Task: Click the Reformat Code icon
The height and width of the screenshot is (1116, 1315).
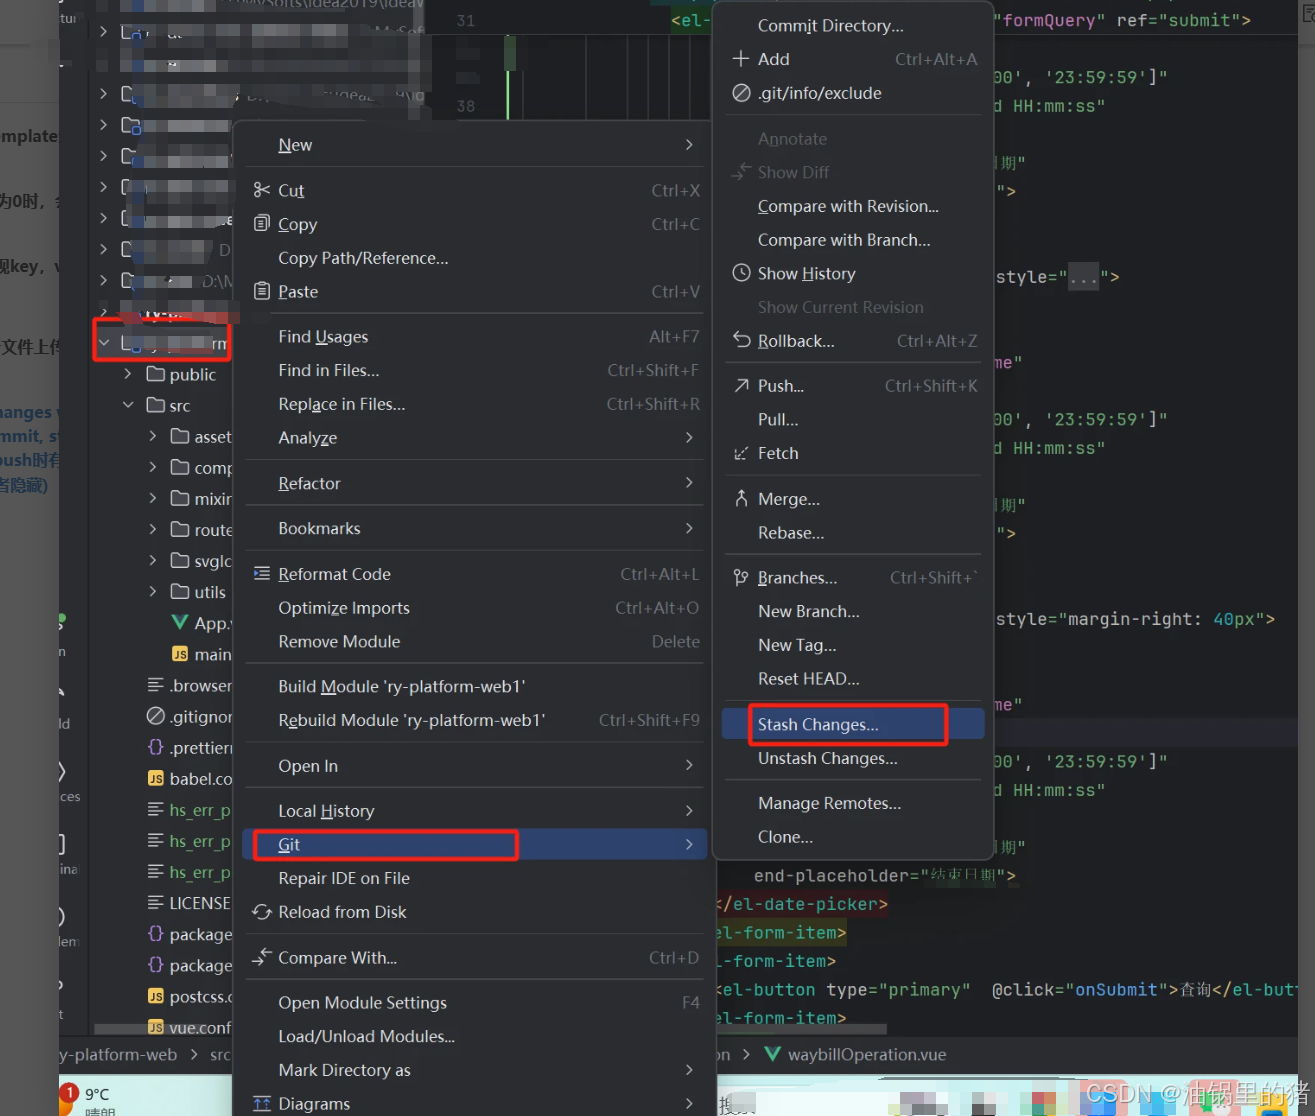Action: click(x=260, y=573)
